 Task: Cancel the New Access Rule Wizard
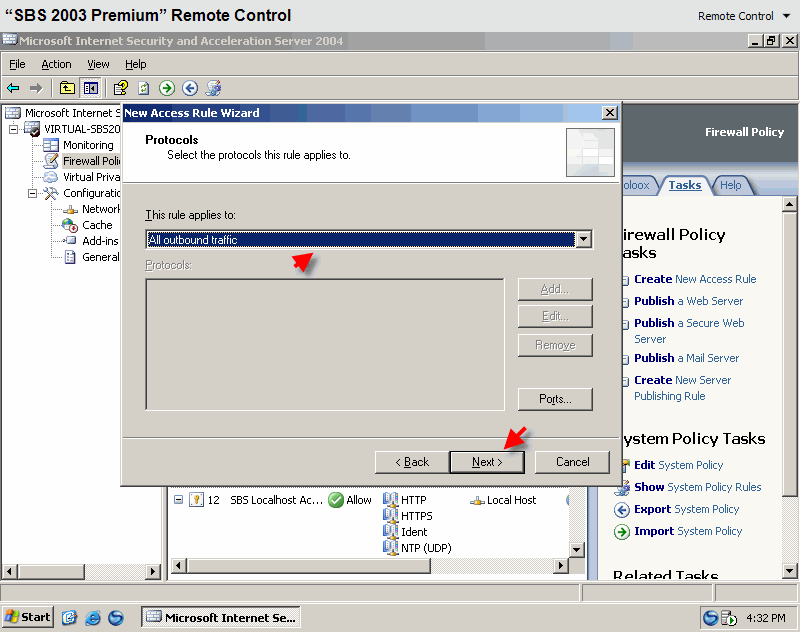(572, 462)
